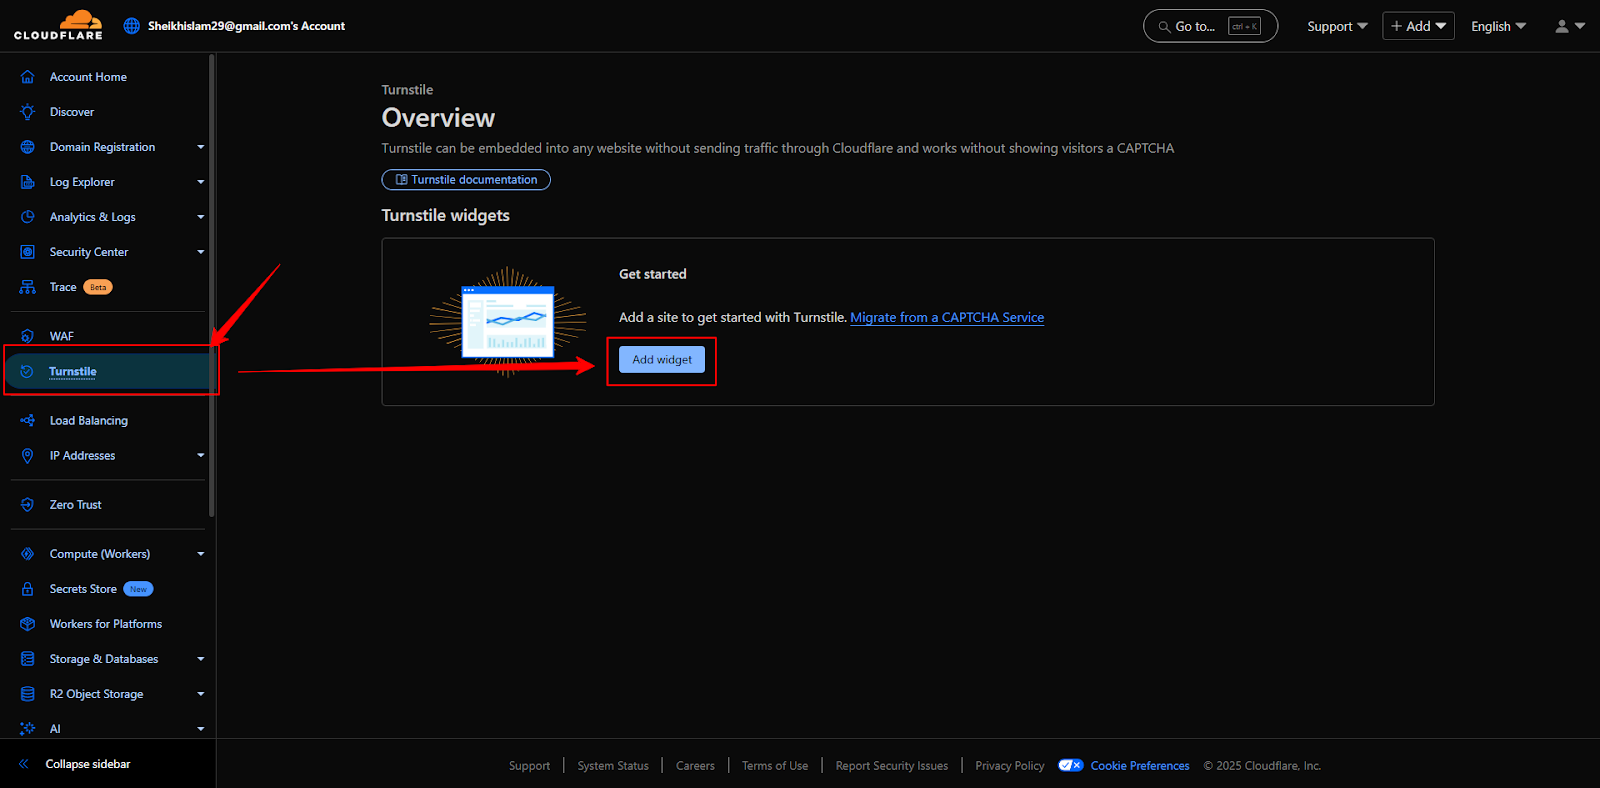Select Turnstile in the sidebar
The width and height of the screenshot is (1600, 788).
click(x=73, y=371)
